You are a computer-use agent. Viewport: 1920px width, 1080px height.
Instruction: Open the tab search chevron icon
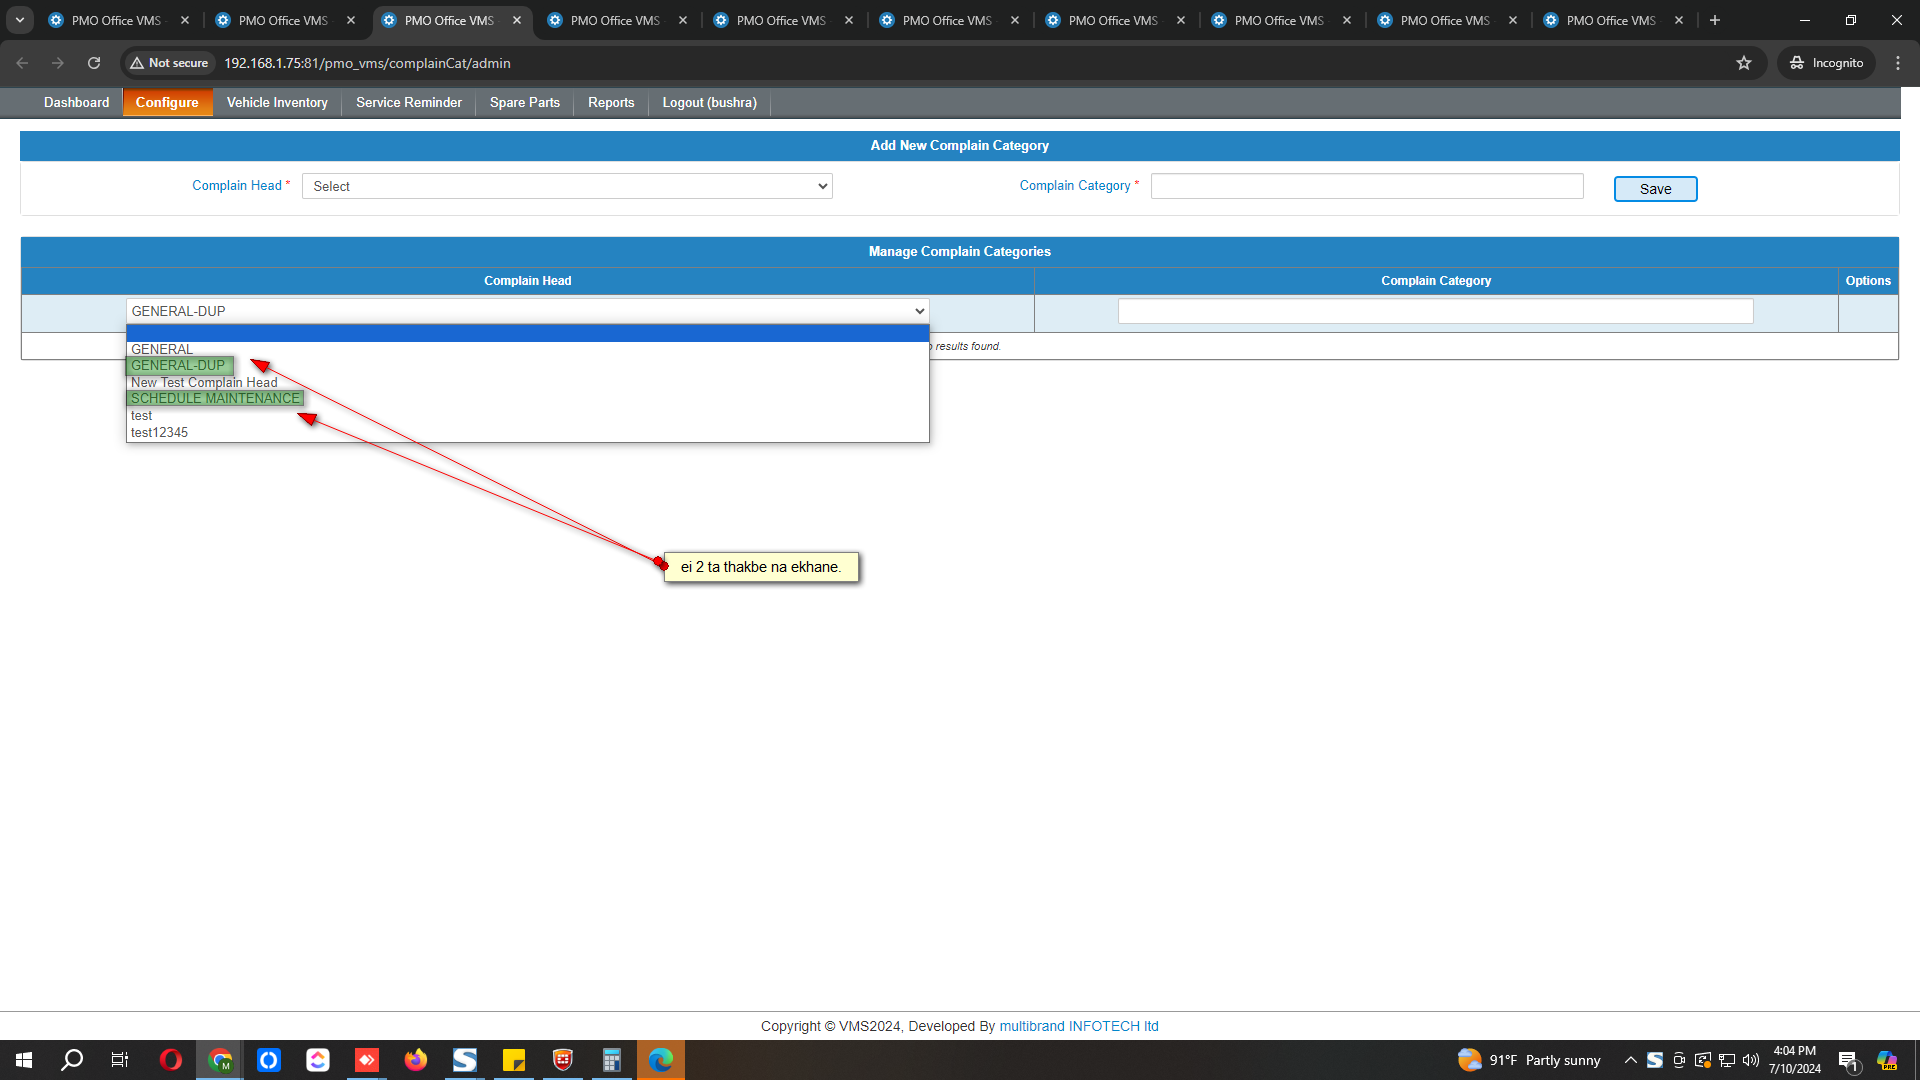(19, 20)
